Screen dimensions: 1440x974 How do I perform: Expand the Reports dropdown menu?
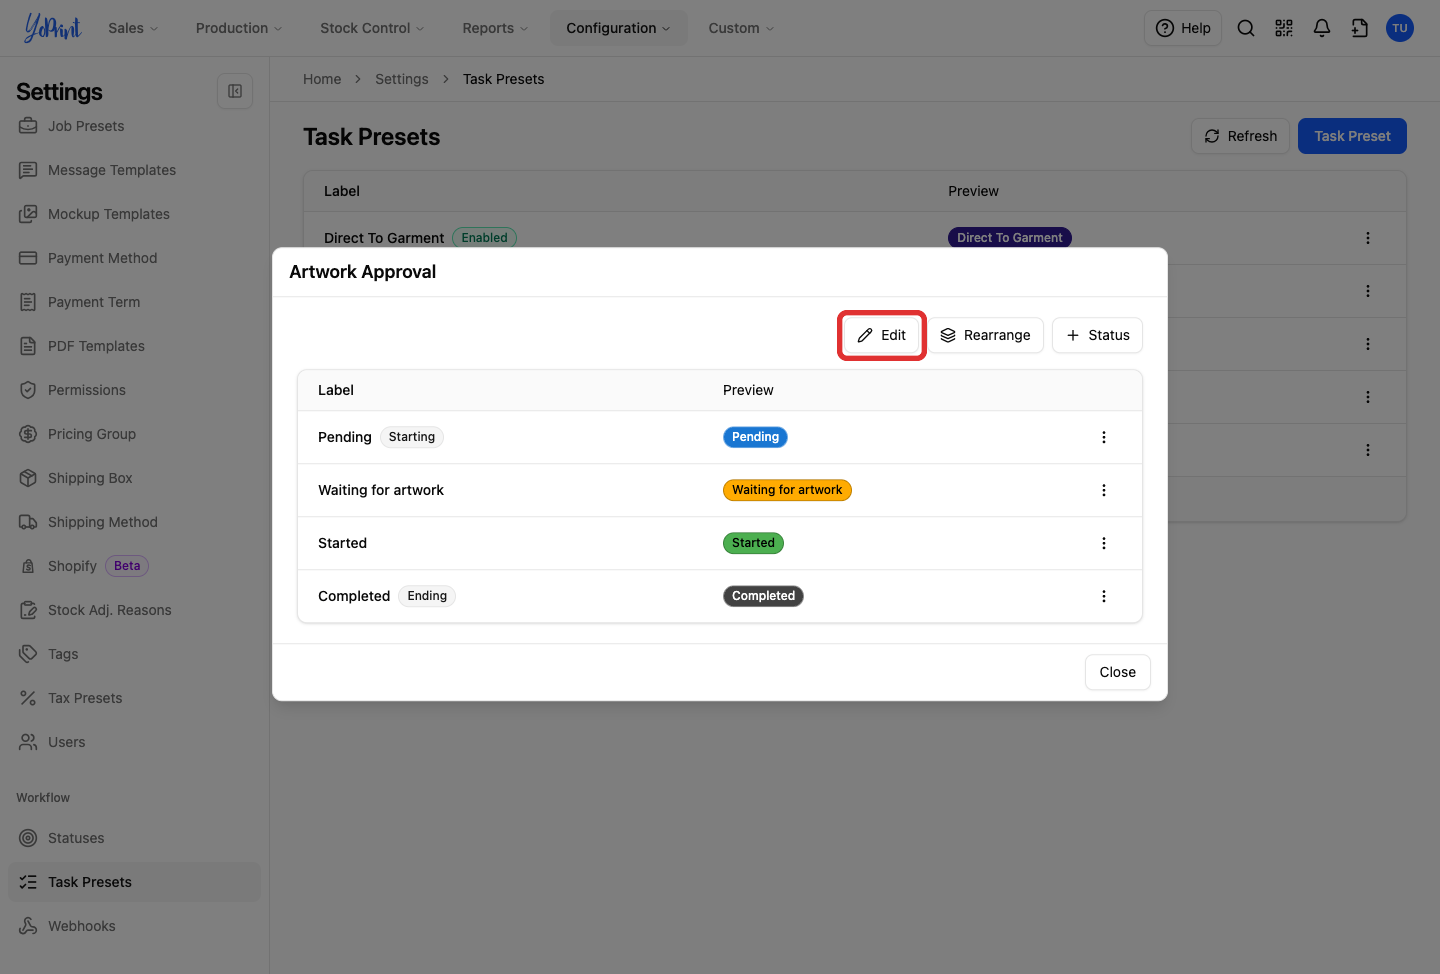[x=495, y=28]
